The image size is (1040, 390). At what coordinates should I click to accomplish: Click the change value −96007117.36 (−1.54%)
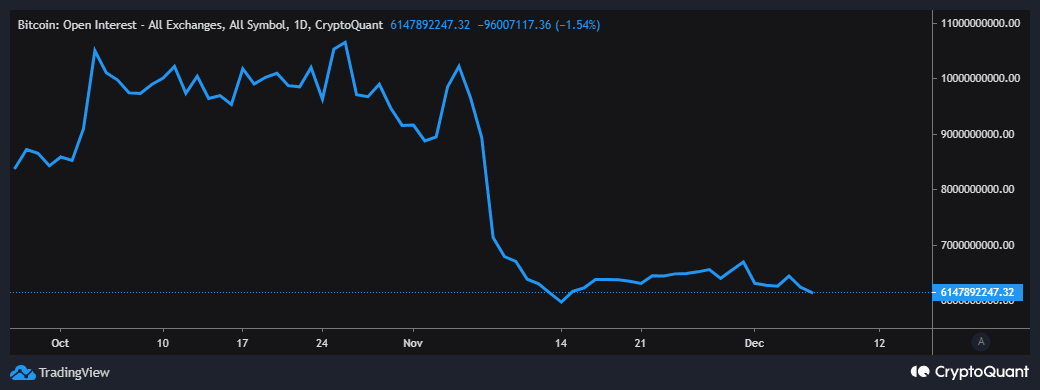(539, 25)
